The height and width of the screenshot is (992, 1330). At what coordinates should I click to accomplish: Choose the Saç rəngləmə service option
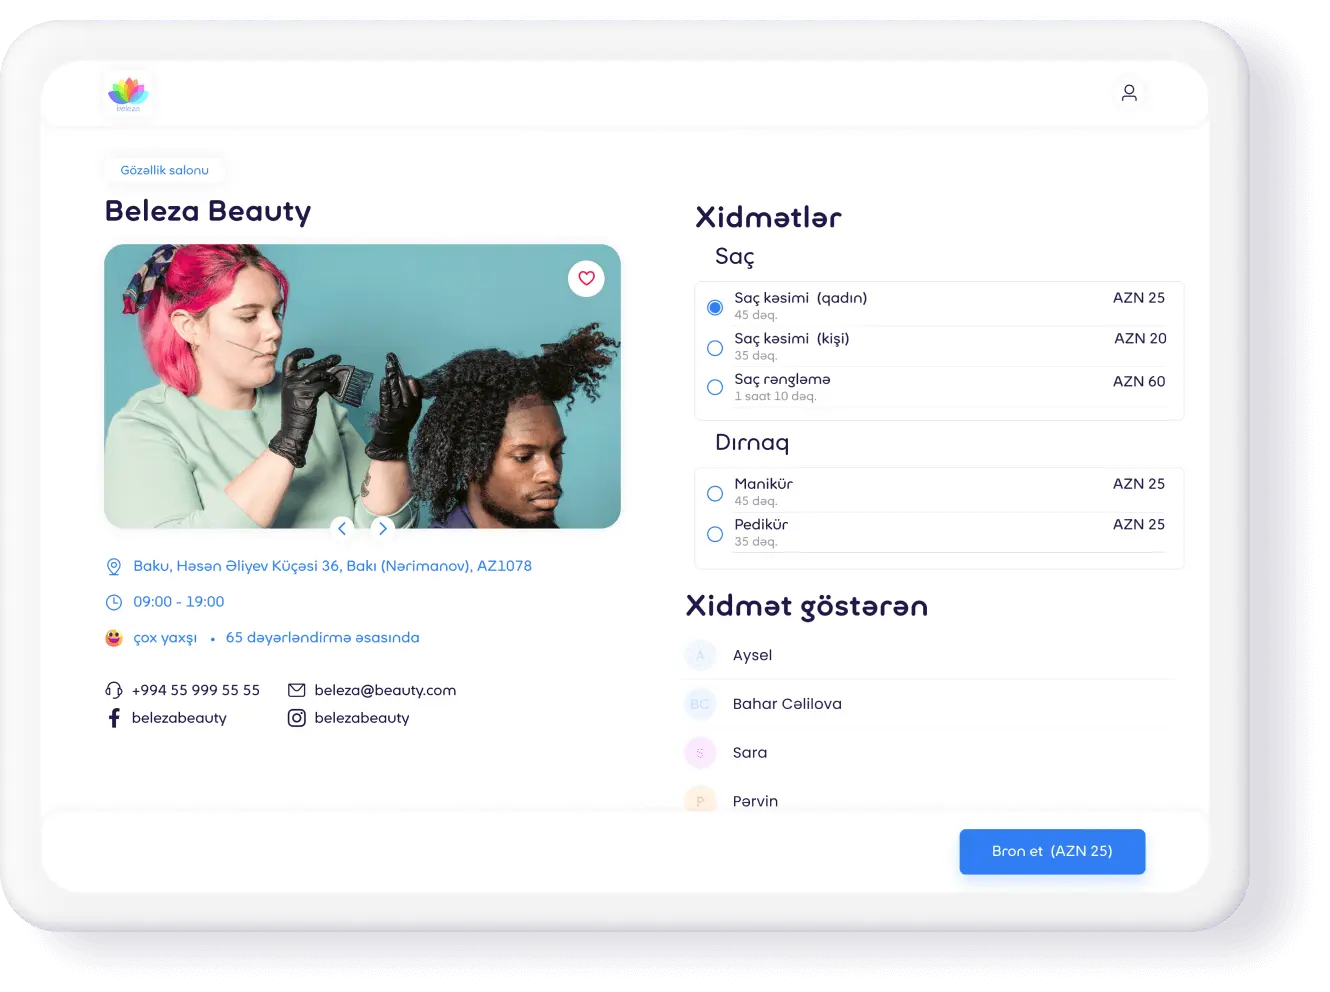(715, 387)
